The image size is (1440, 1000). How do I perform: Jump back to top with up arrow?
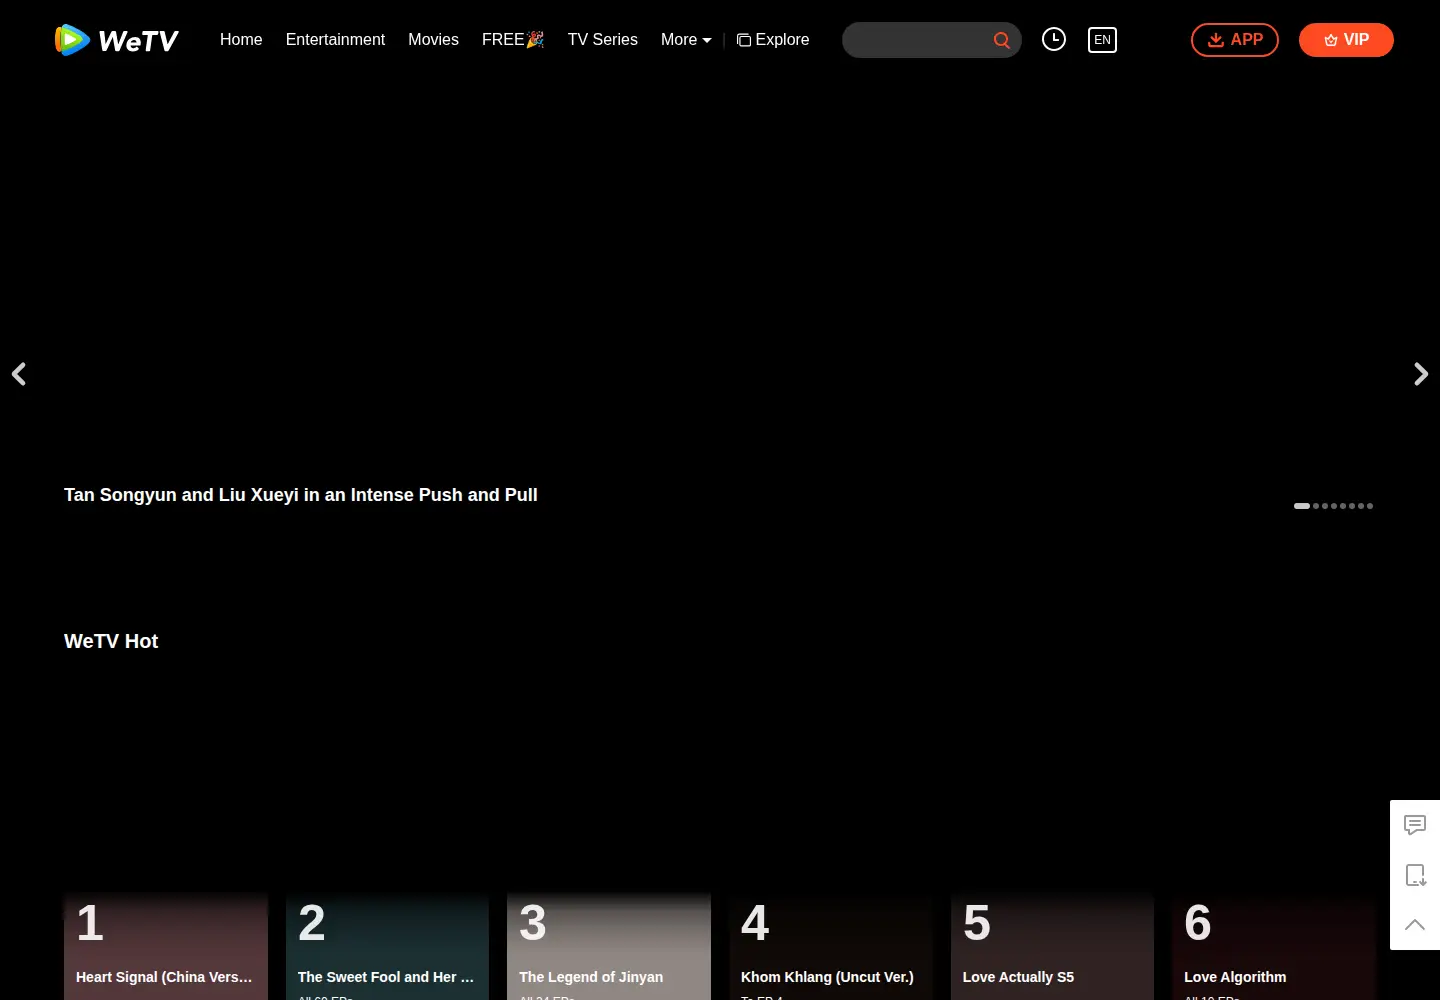click(x=1415, y=925)
